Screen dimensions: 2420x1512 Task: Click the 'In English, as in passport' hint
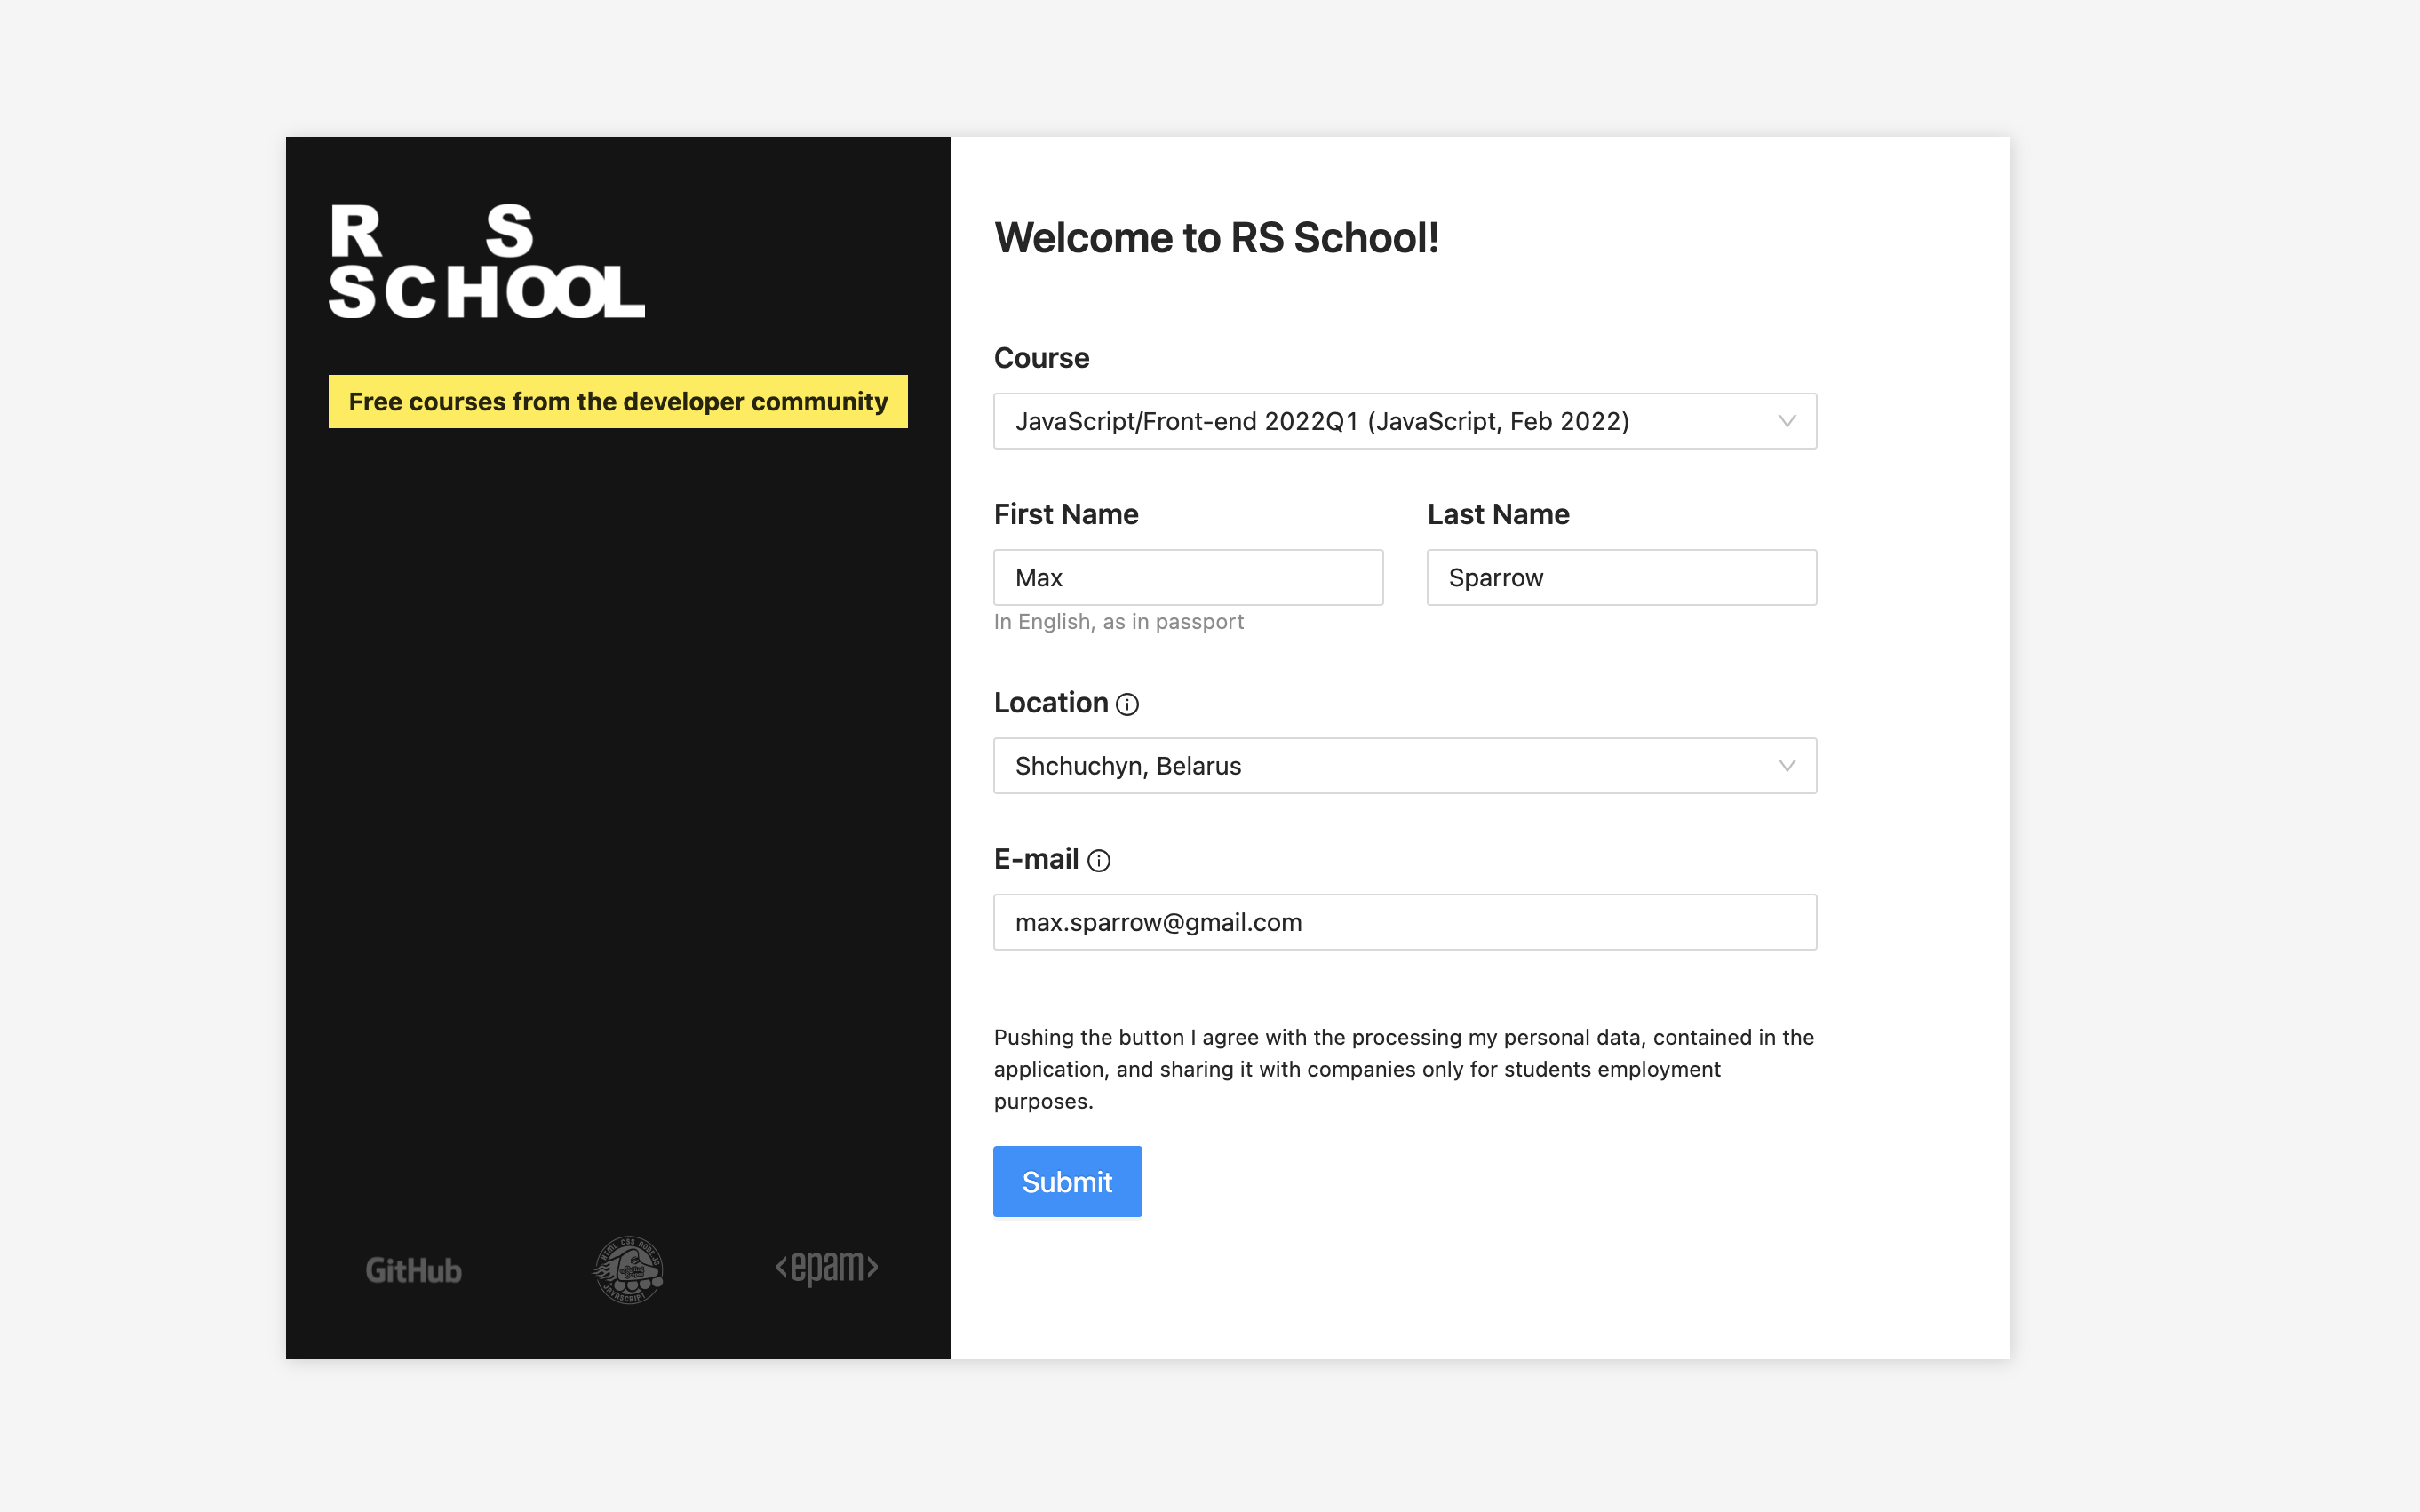click(1118, 622)
